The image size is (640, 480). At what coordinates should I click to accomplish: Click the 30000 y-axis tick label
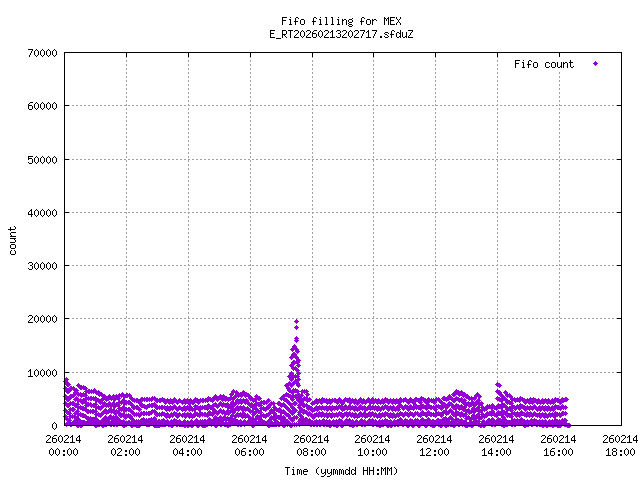pos(40,266)
